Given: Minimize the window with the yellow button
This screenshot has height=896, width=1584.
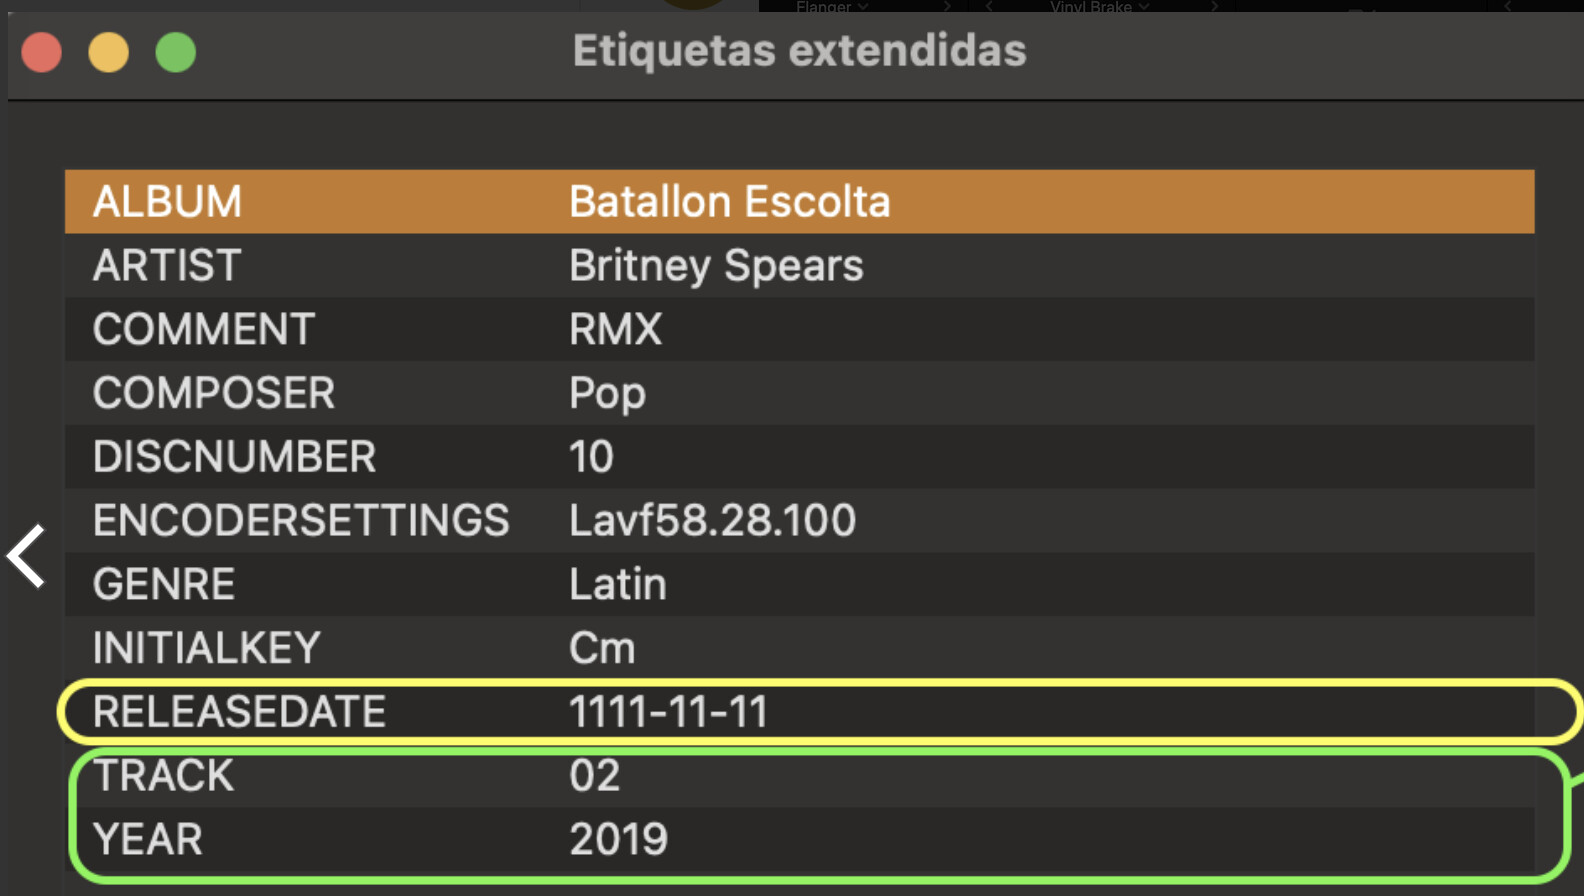Looking at the screenshot, I should point(108,52).
